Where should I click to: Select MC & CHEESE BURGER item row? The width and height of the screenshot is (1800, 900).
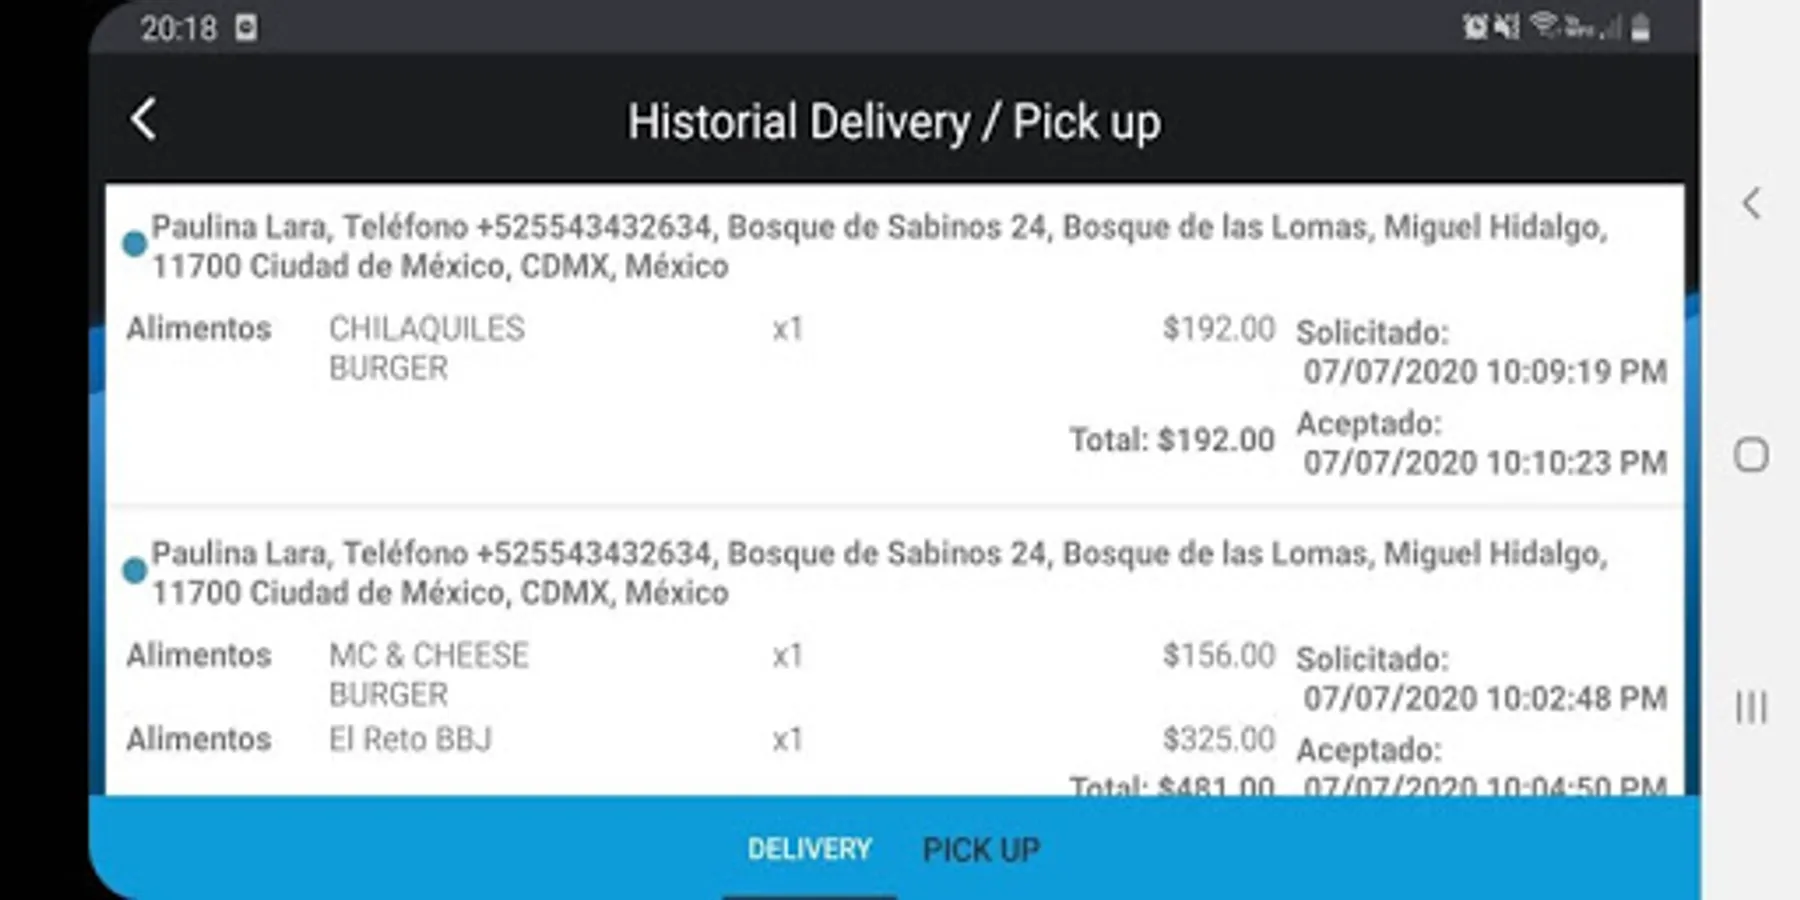(700, 674)
